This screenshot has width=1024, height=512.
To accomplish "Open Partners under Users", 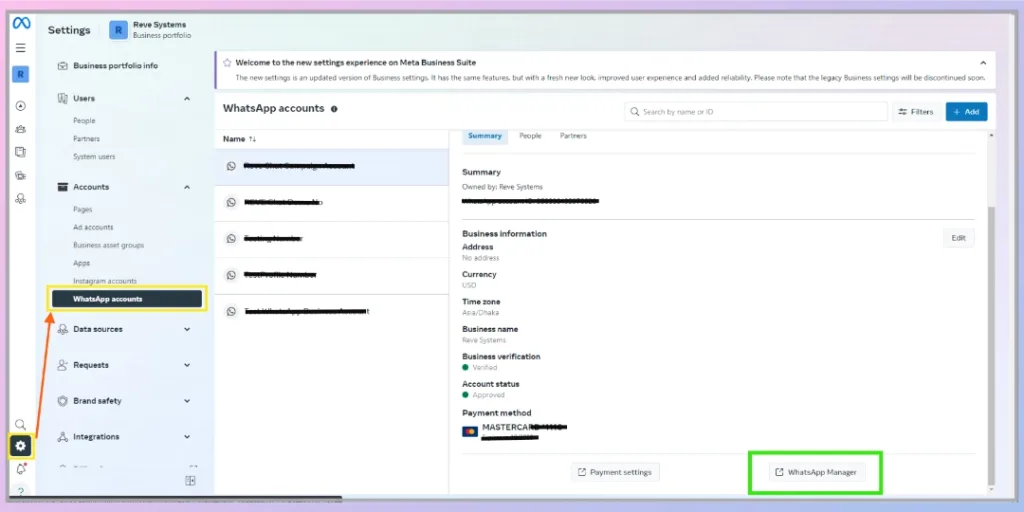I will [86, 139].
